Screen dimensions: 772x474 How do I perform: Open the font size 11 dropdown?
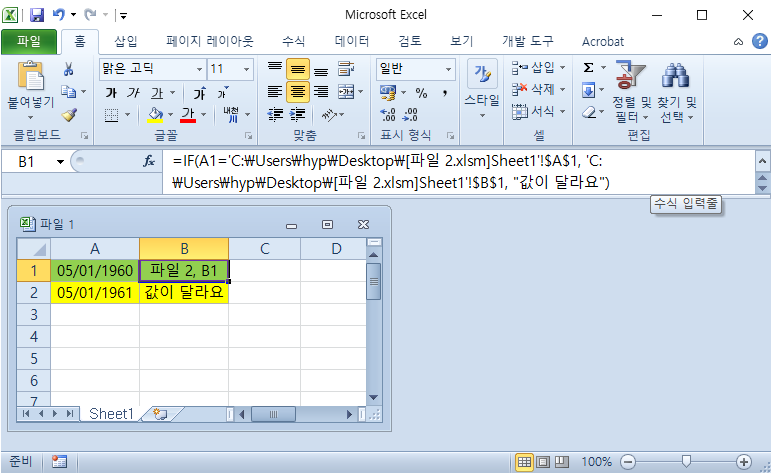[246, 69]
